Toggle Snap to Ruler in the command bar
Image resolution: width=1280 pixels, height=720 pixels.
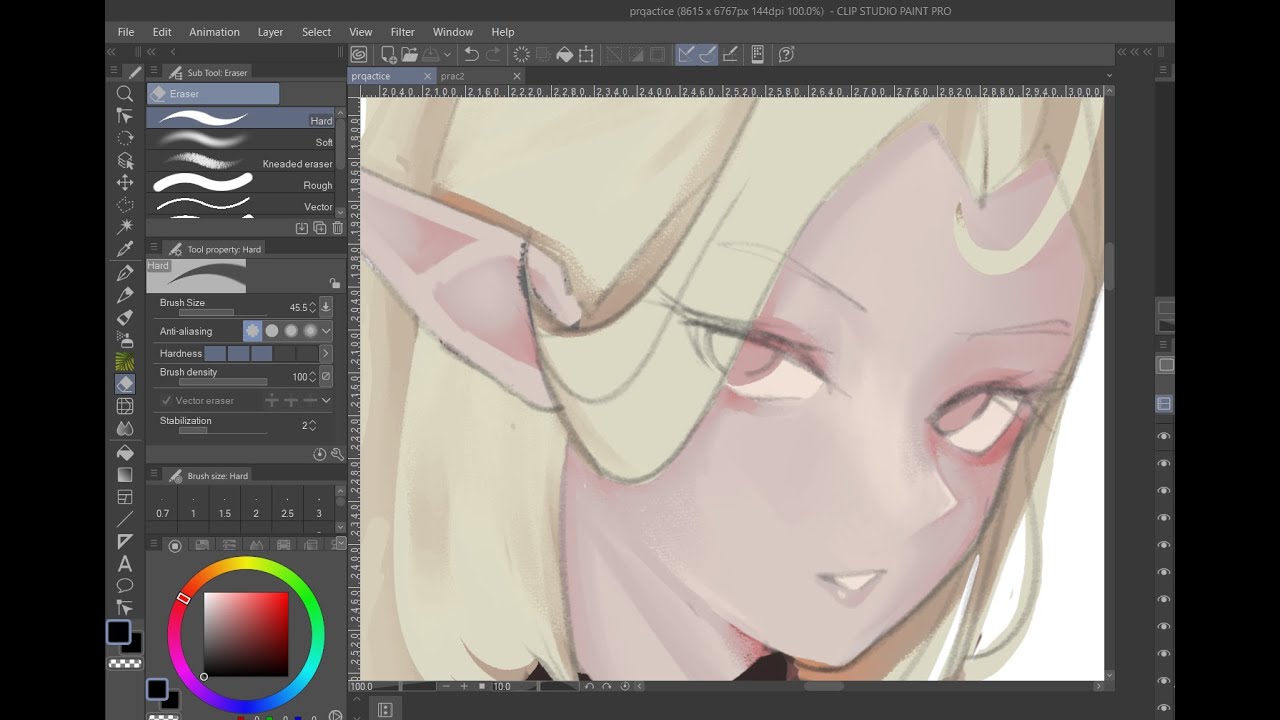pyautogui.click(x=686, y=55)
